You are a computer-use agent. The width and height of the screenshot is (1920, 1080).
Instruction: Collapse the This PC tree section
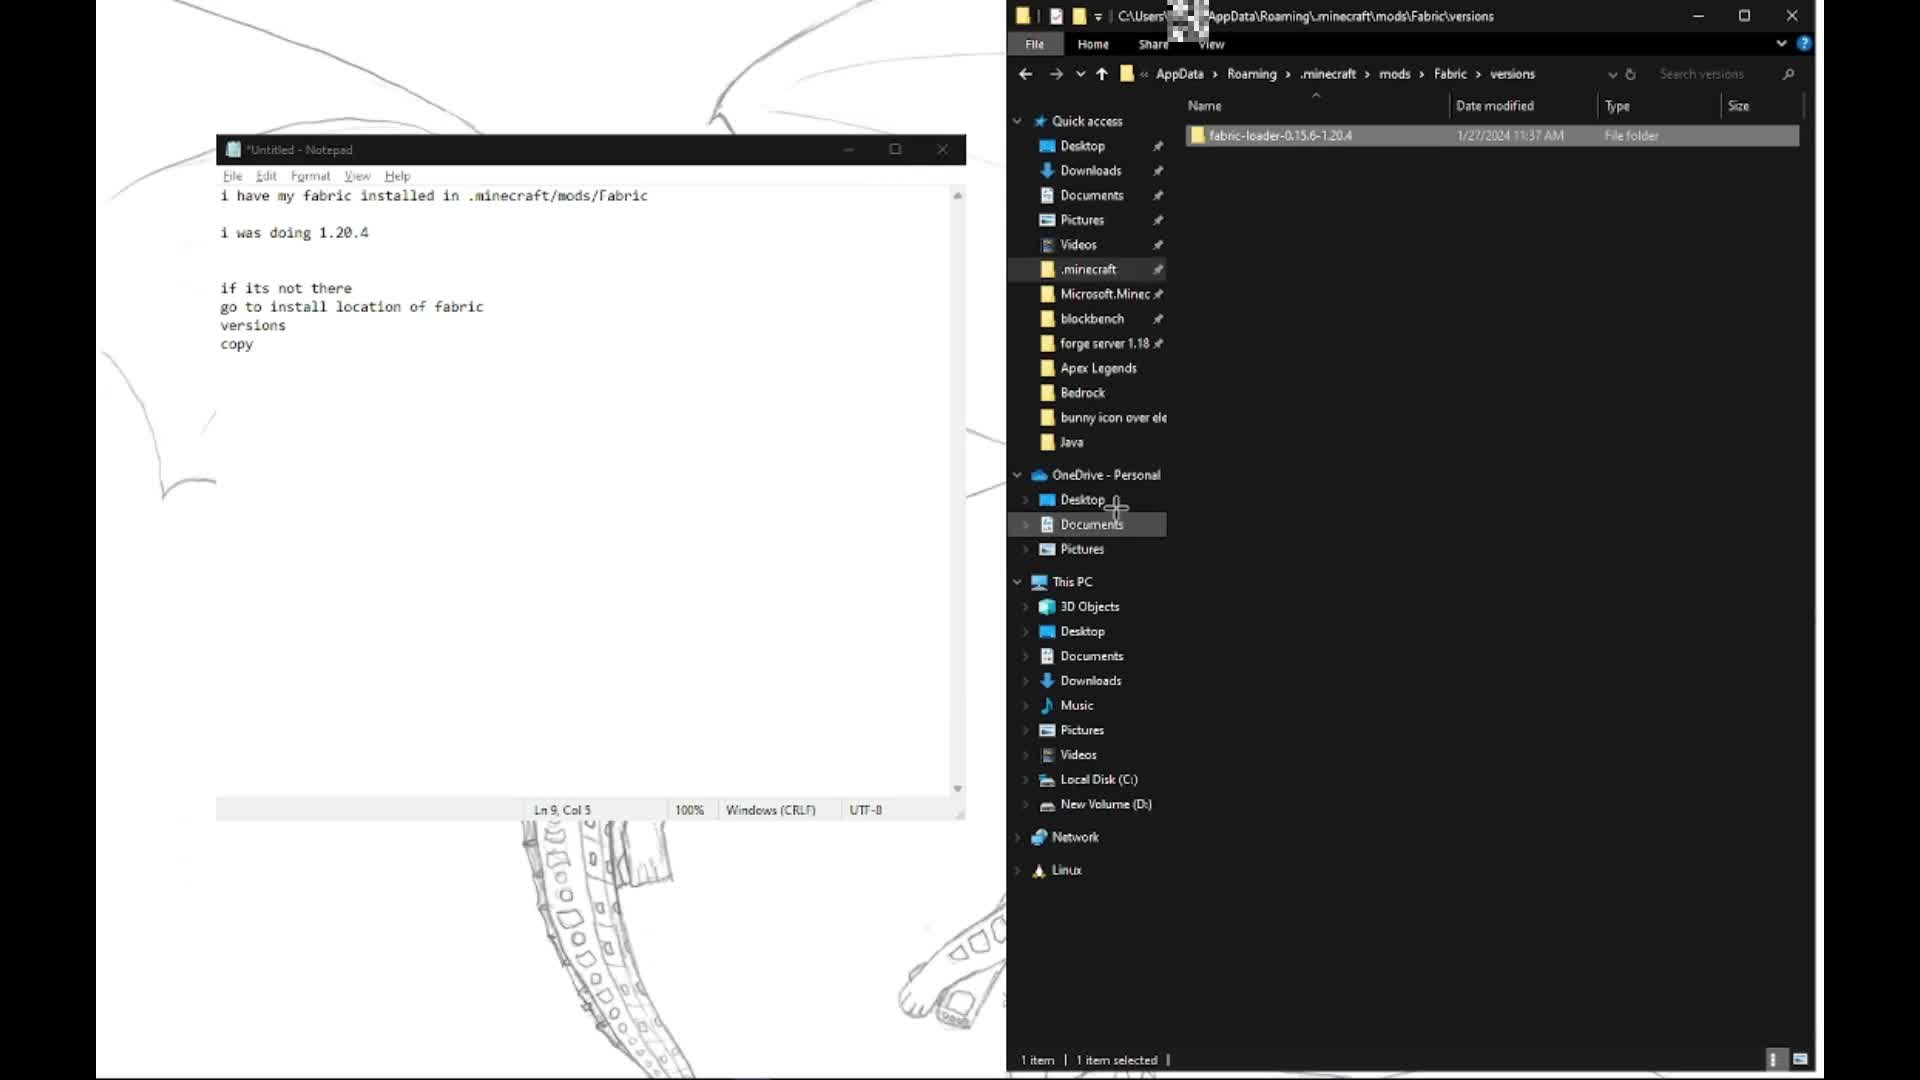click(1017, 582)
